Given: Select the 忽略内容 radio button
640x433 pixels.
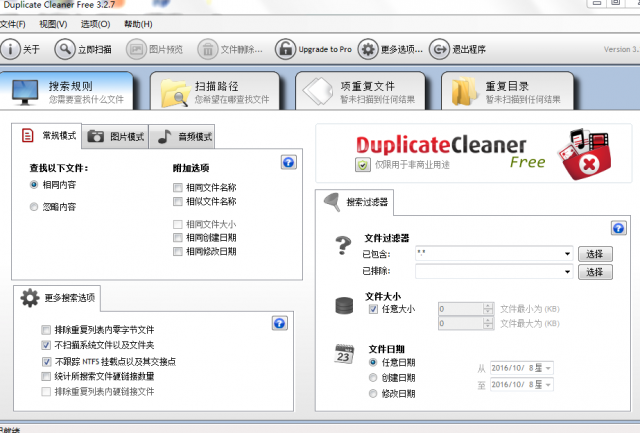Looking at the screenshot, I should (34, 207).
